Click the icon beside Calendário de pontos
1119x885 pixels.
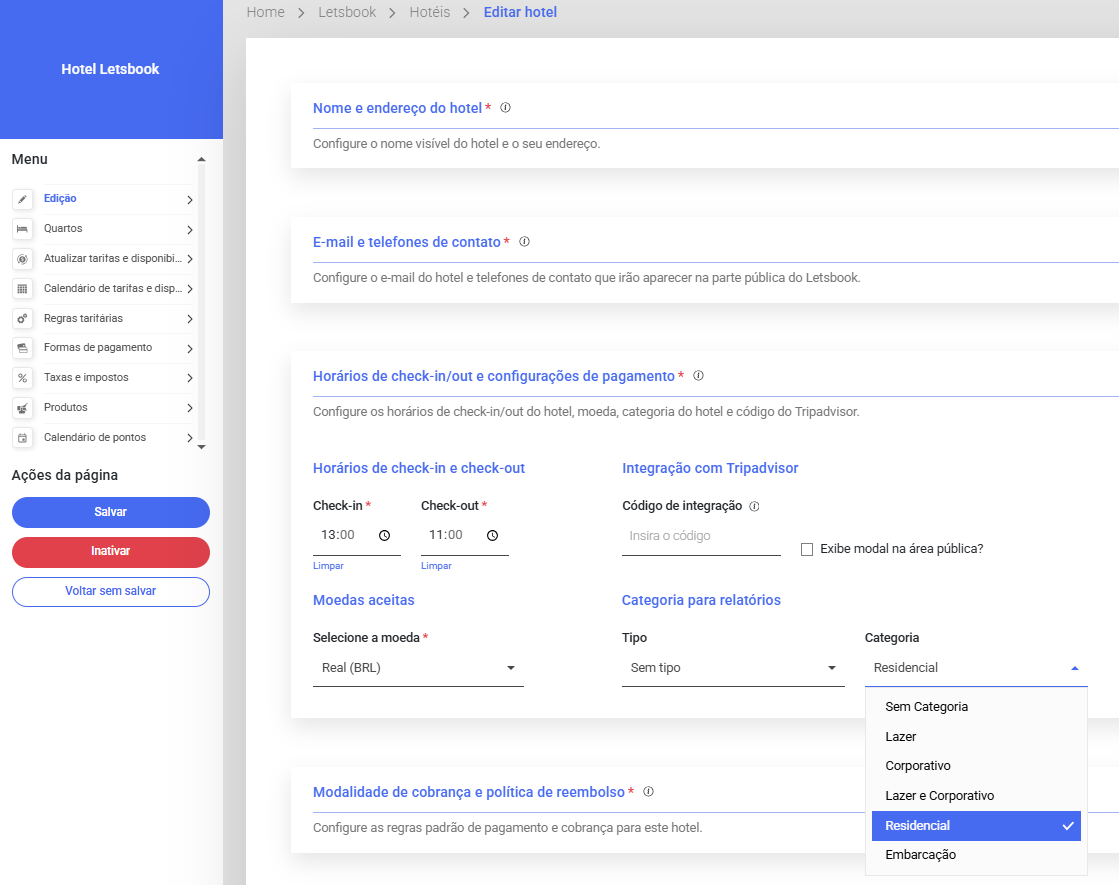[x=22, y=438]
